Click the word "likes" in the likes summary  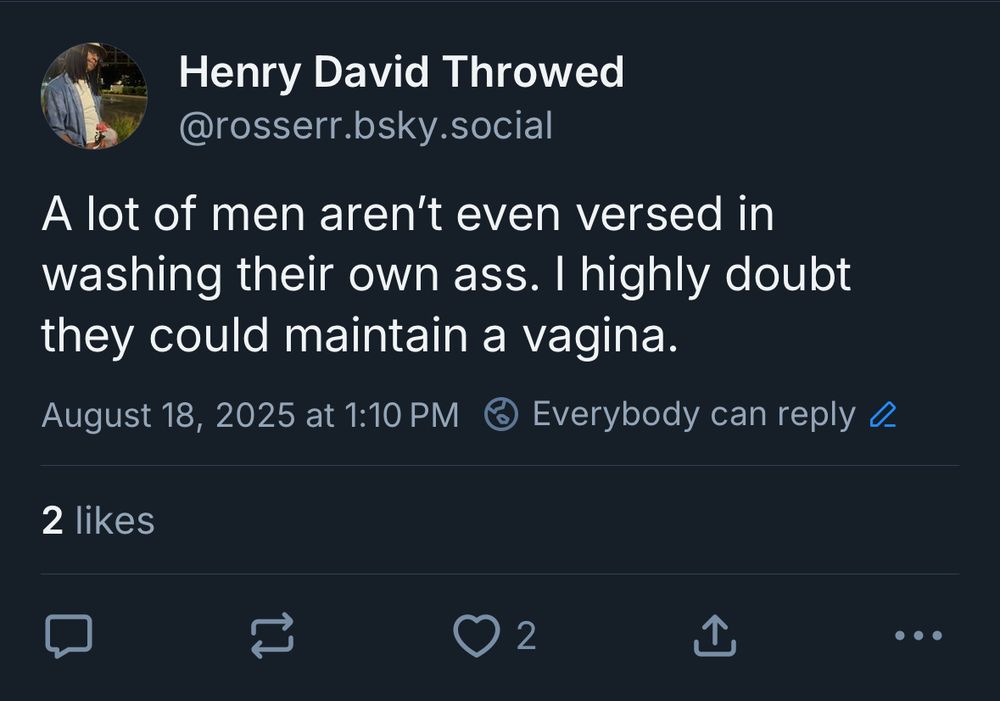click(115, 520)
